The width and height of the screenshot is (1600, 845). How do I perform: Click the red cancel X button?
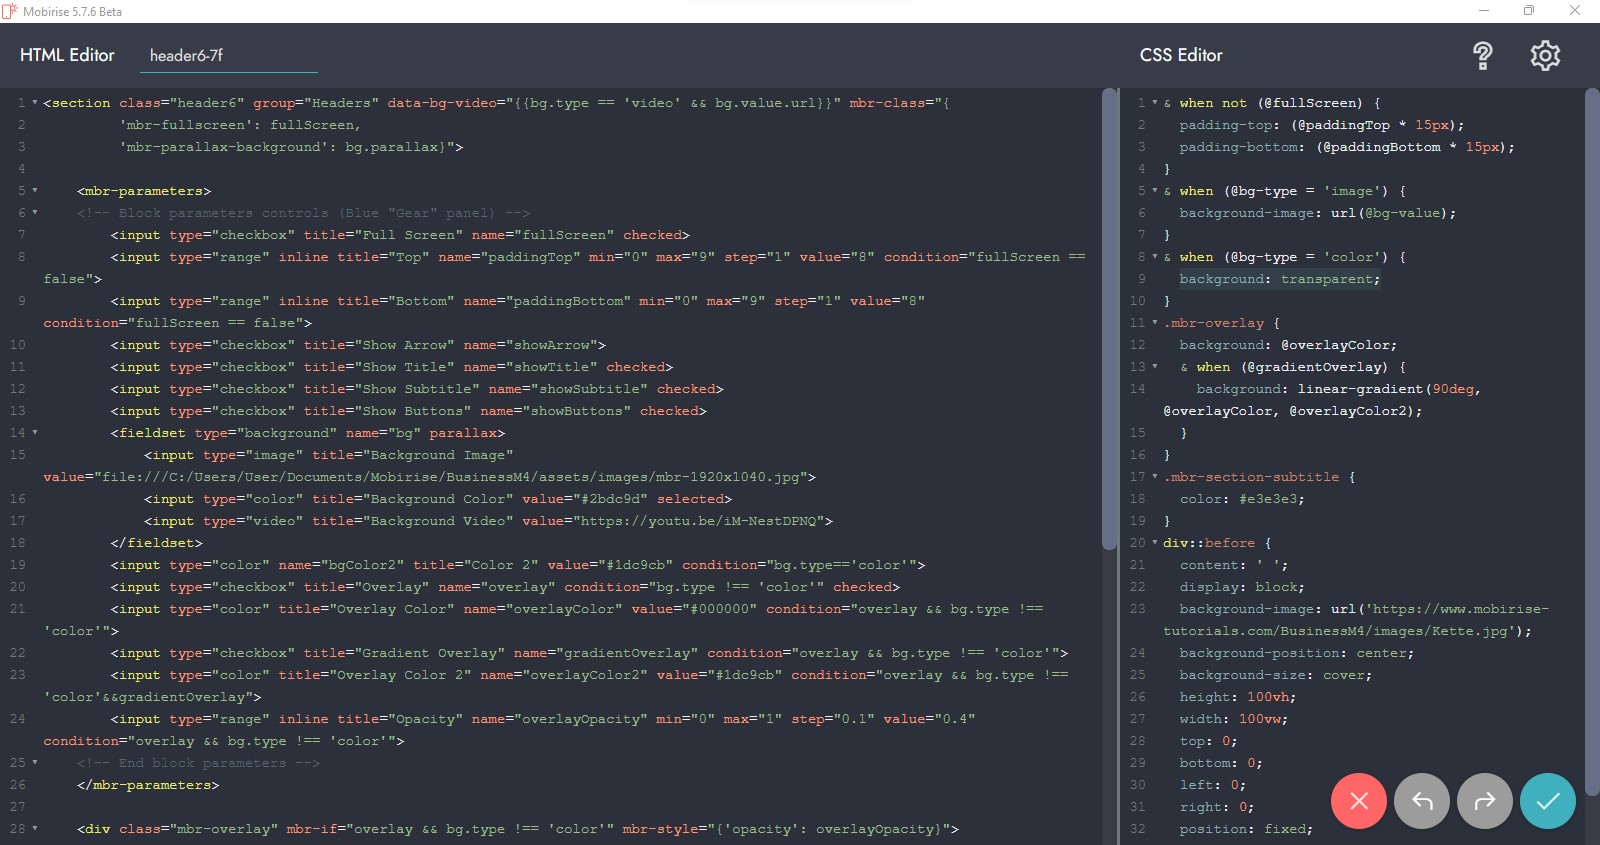coord(1358,801)
